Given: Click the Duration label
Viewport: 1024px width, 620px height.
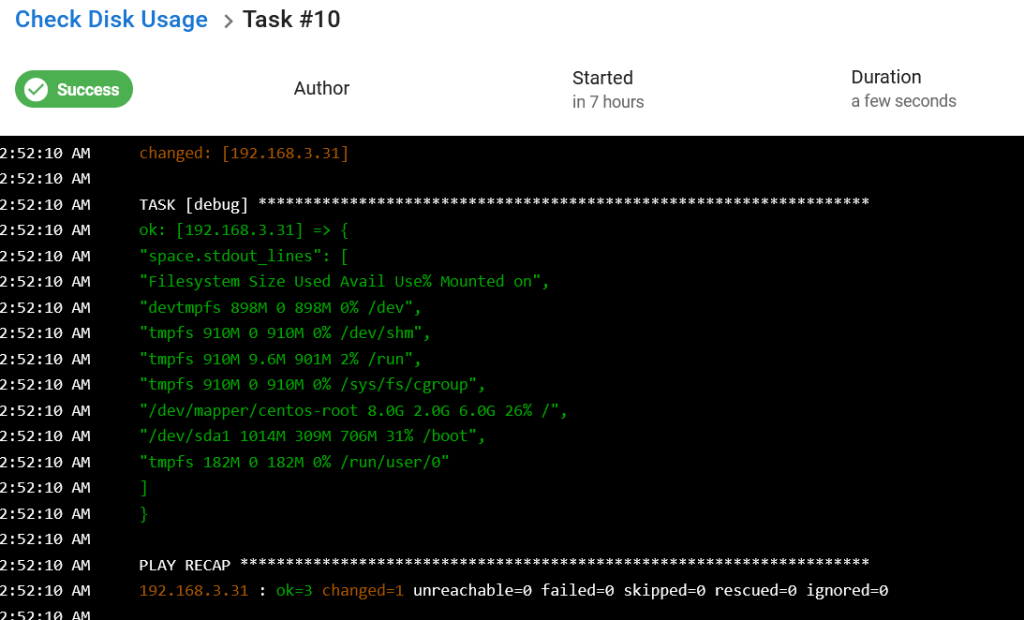Looking at the screenshot, I should [x=886, y=77].
